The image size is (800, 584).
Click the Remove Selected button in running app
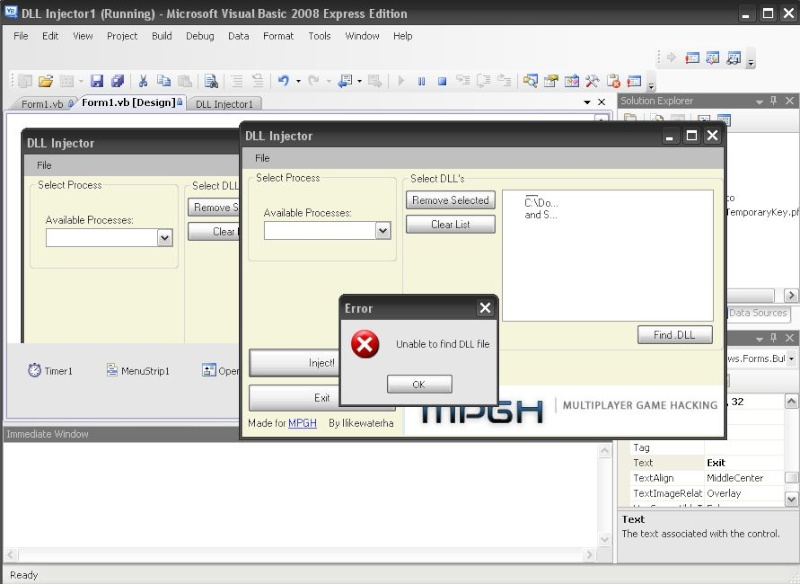click(451, 200)
